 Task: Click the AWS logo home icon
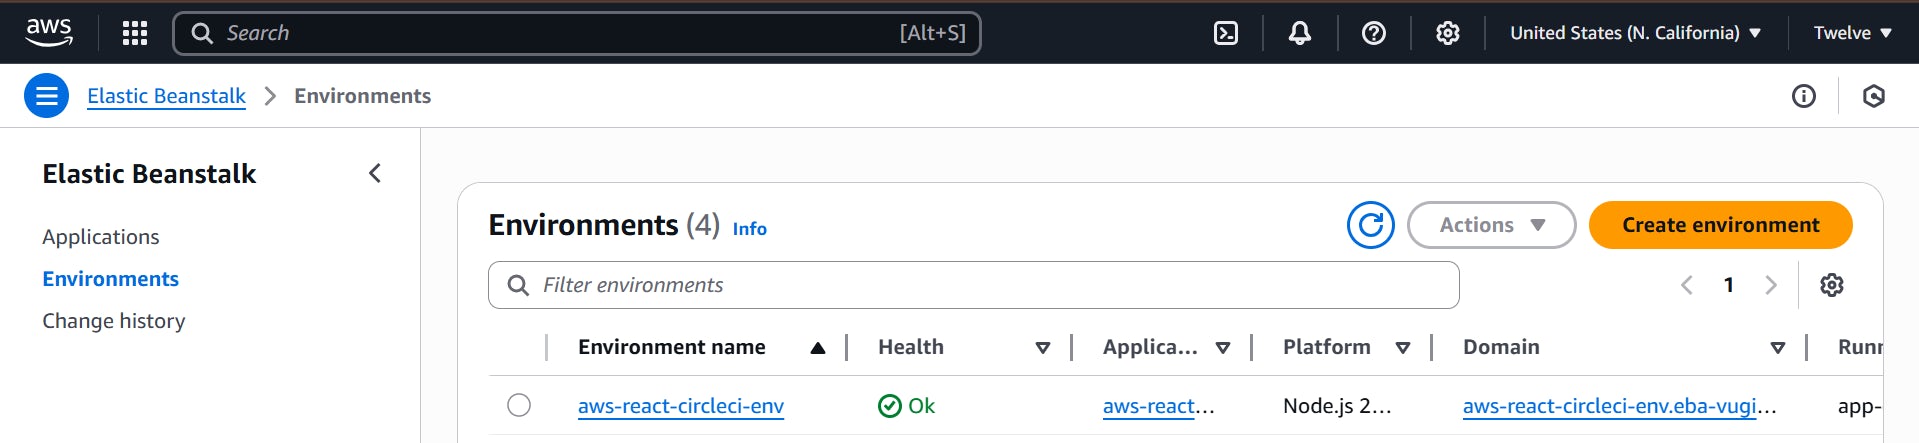coord(49,32)
